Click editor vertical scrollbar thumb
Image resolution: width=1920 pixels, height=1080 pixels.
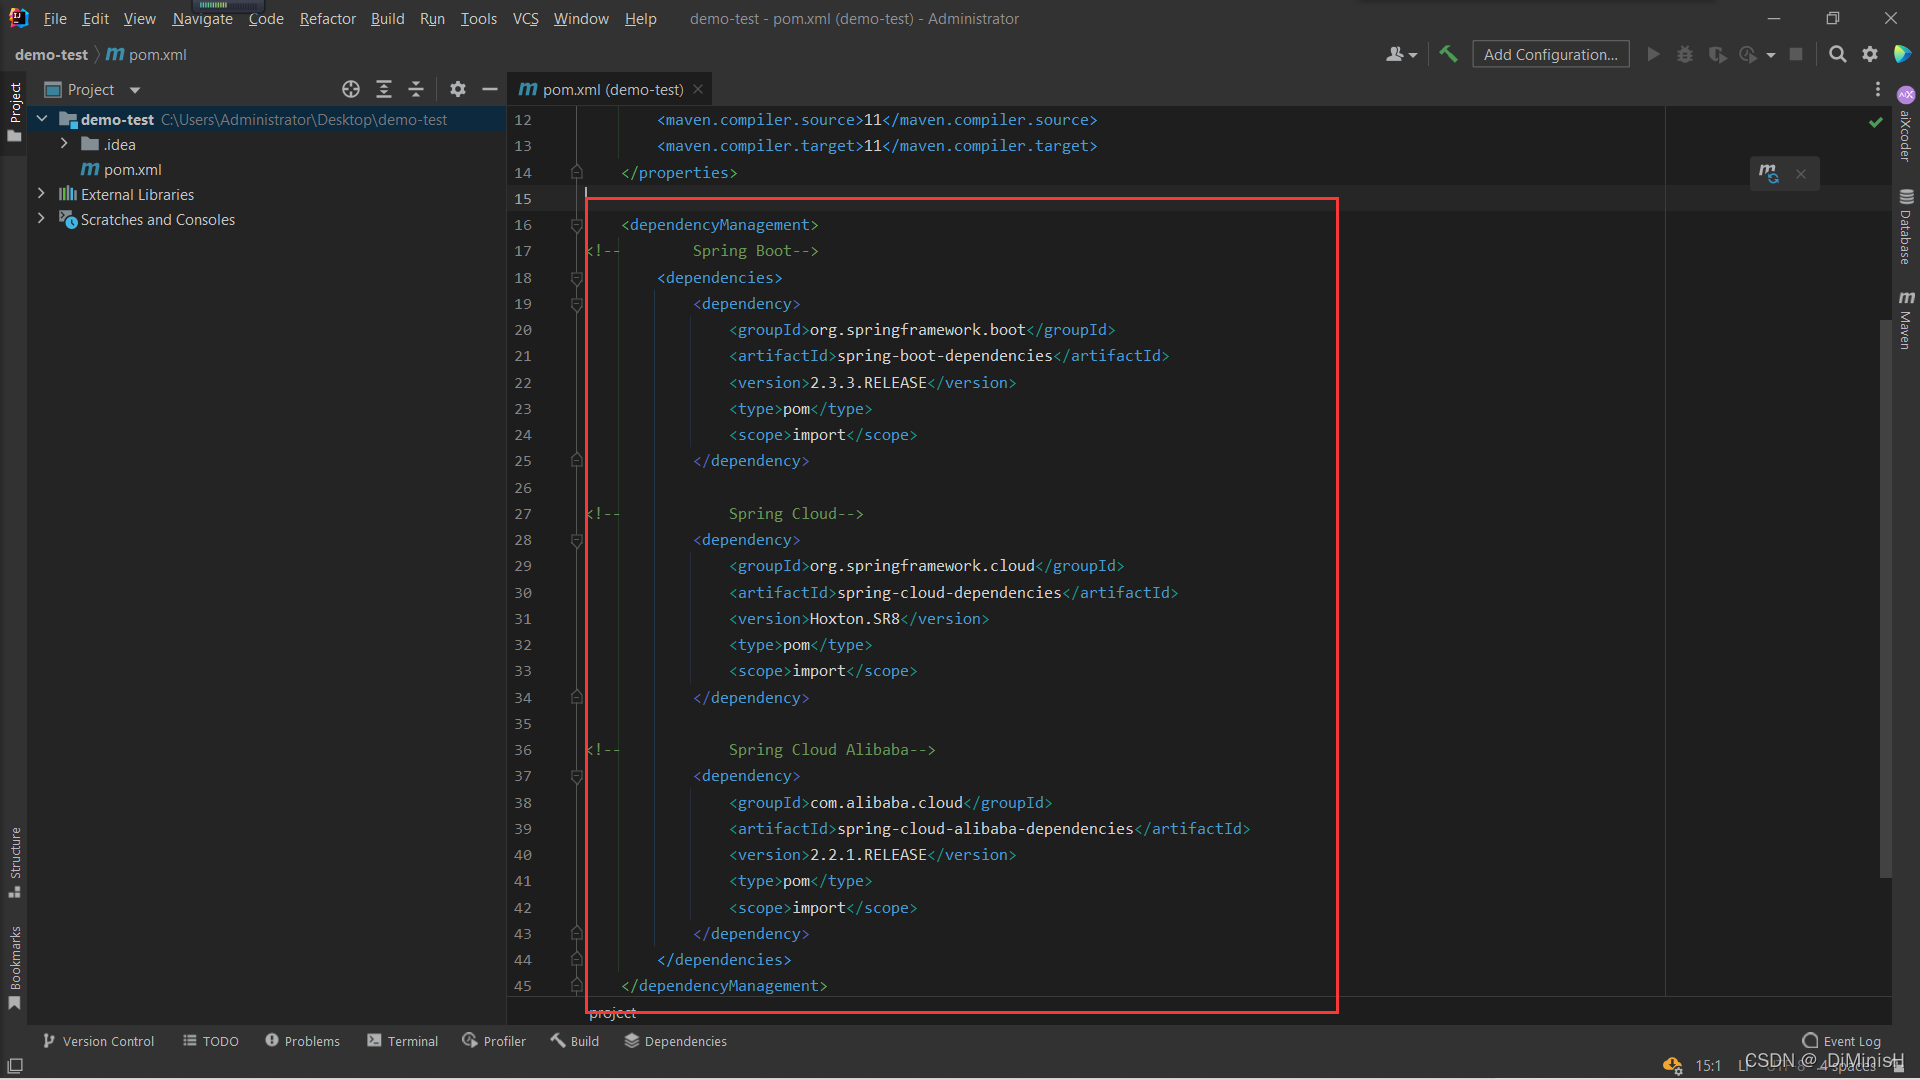pyautogui.click(x=1885, y=600)
